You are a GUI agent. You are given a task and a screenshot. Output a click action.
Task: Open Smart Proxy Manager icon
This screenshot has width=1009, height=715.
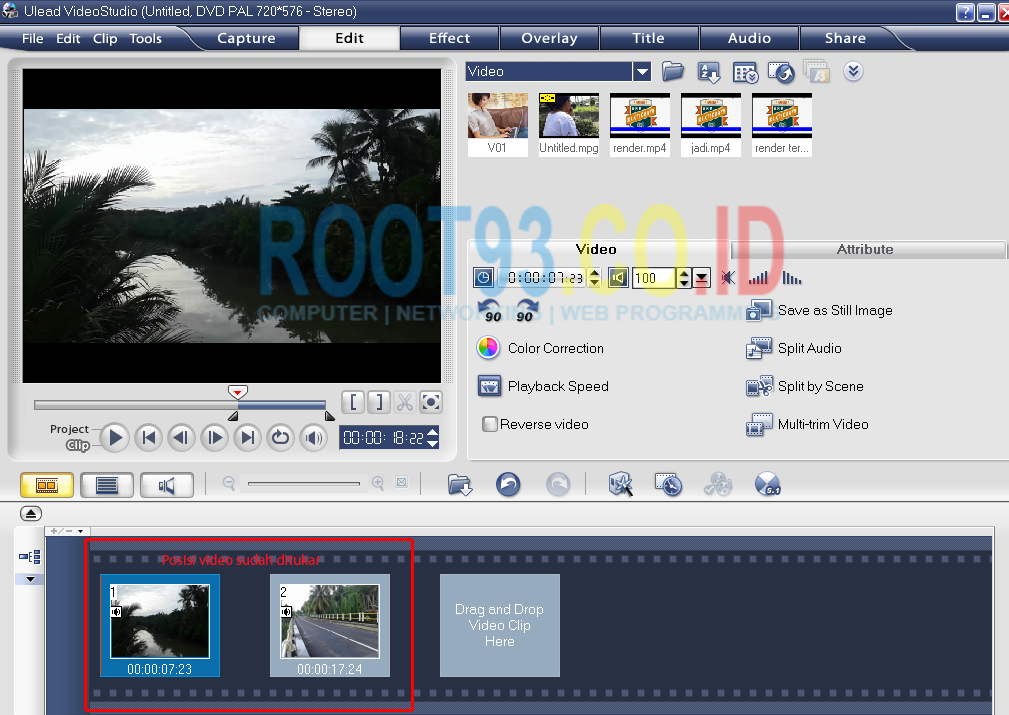pos(620,484)
